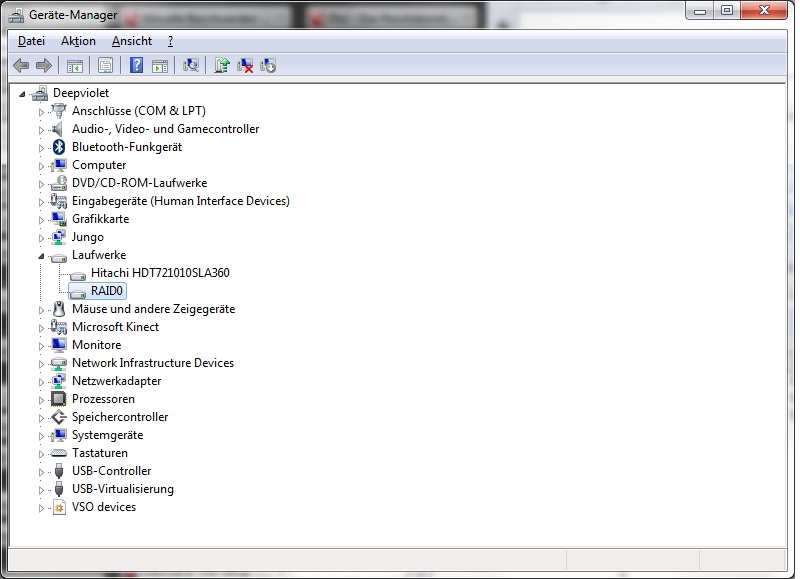Click the Prozessoren chip icon
Image resolution: width=800 pixels, height=579 pixels.
(x=59, y=399)
